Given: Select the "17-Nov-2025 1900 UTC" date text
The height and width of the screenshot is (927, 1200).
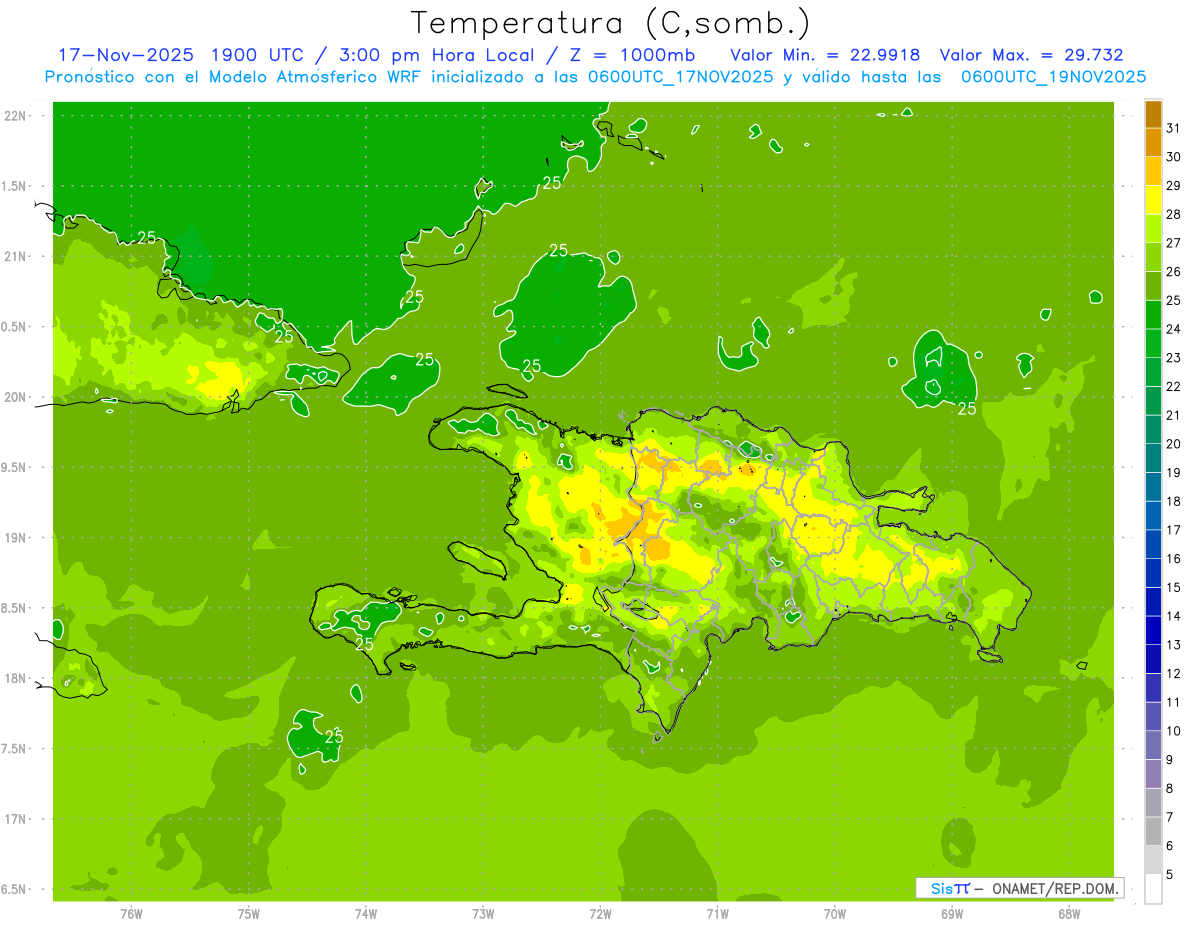Looking at the screenshot, I should click(x=181, y=55).
